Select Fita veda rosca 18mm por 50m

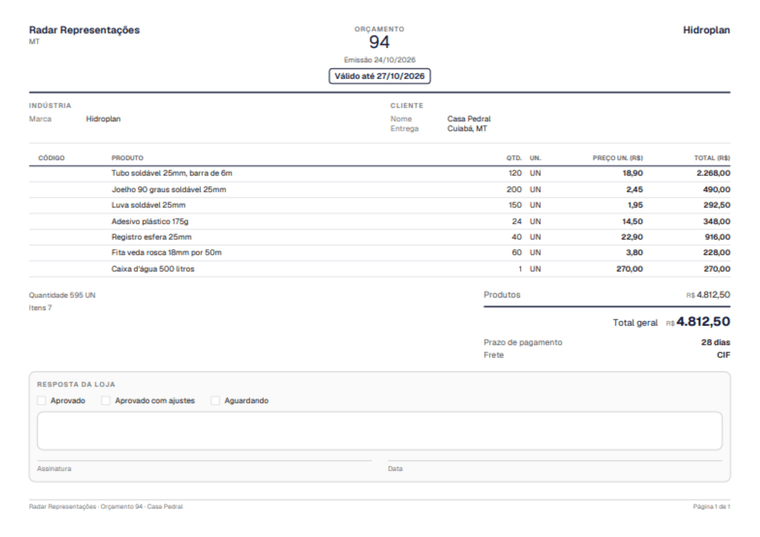click(x=166, y=253)
